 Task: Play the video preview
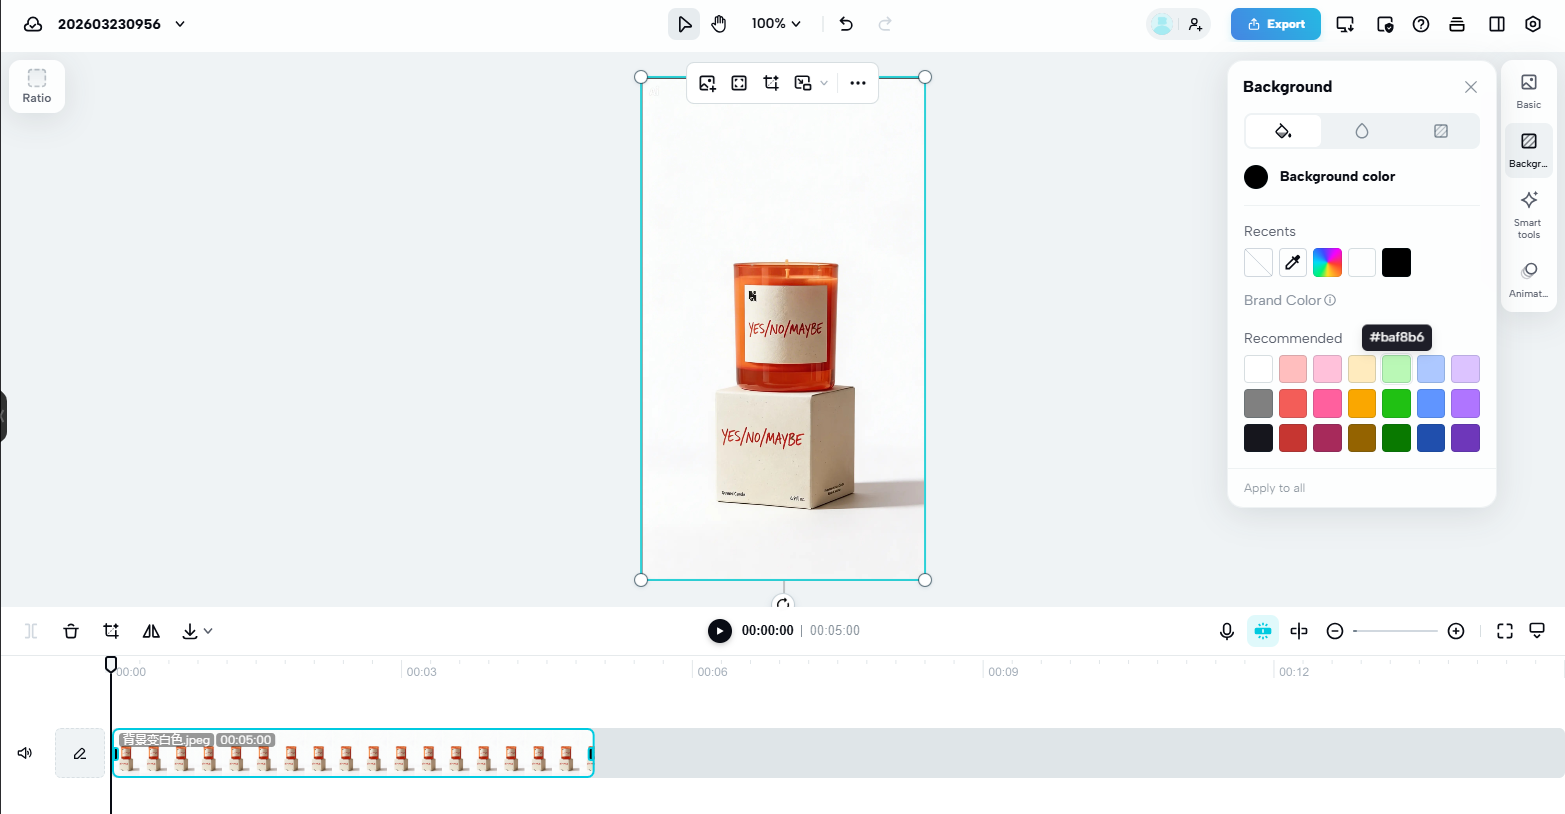click(x=719, y=631)
